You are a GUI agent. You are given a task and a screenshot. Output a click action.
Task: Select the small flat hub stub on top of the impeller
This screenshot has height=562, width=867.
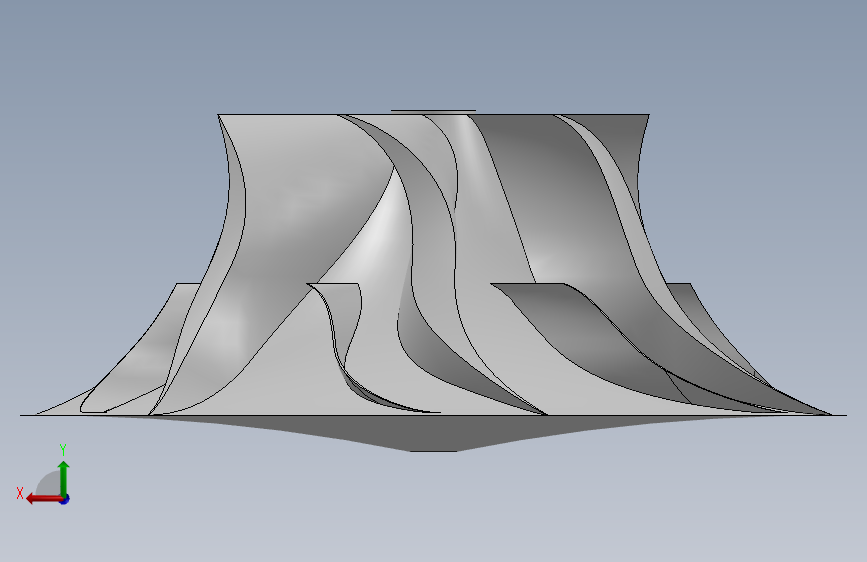pos(434,112)
